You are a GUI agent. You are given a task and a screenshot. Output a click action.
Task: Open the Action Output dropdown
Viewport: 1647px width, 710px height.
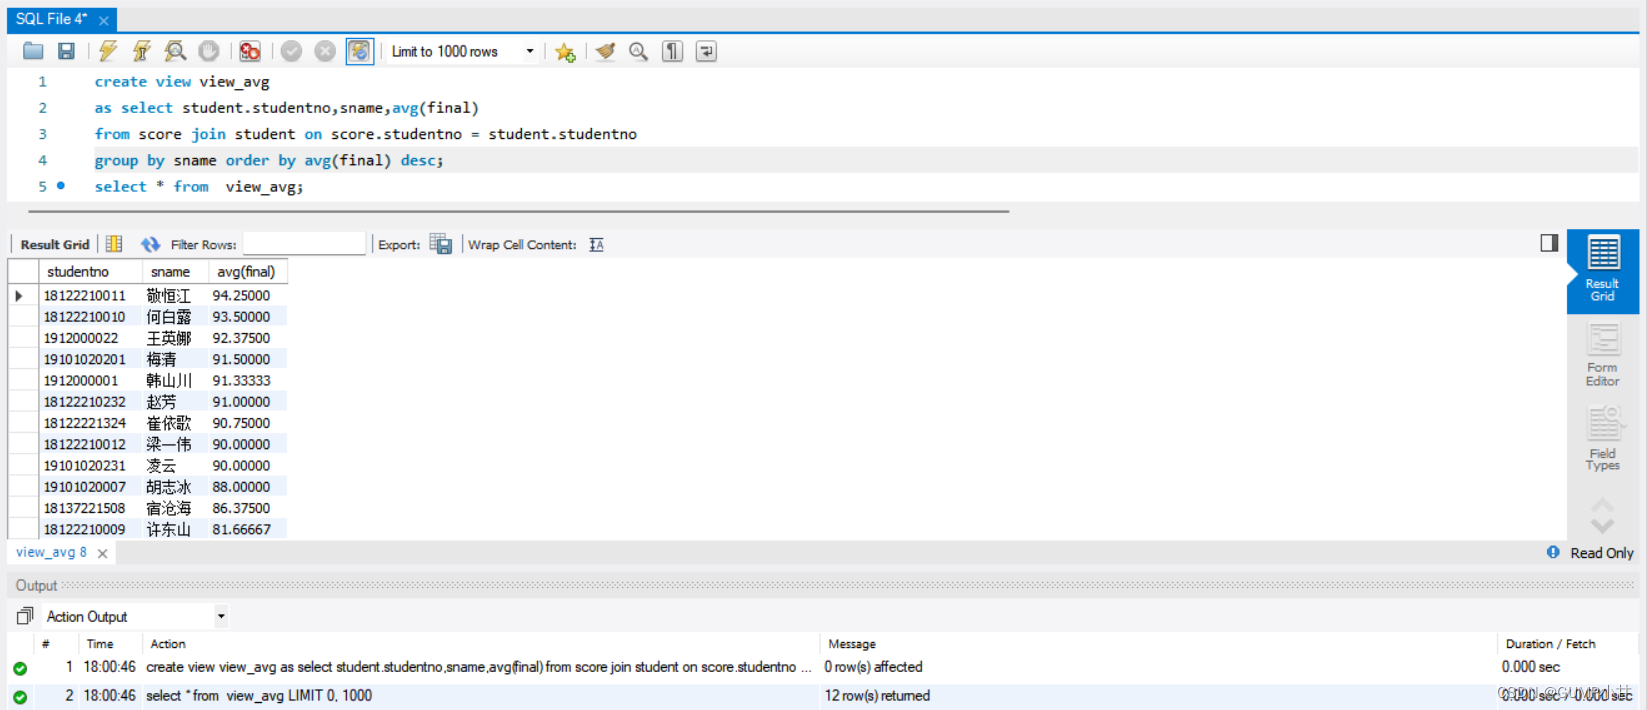coord(221,616)
